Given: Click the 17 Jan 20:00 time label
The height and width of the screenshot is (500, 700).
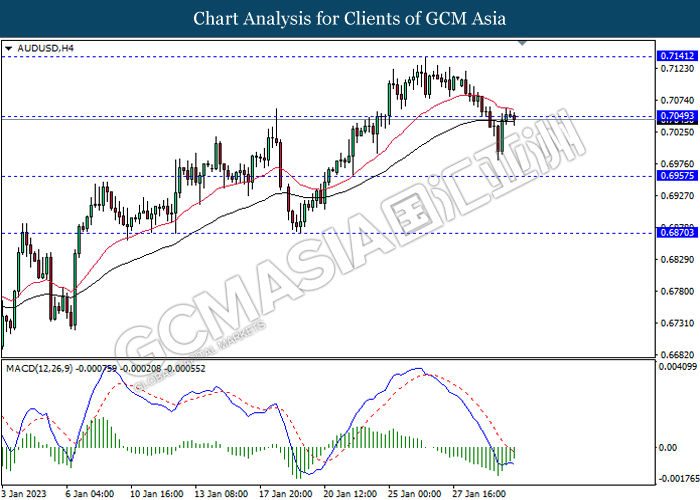Looking at the screenshot, I should point(286,494).
